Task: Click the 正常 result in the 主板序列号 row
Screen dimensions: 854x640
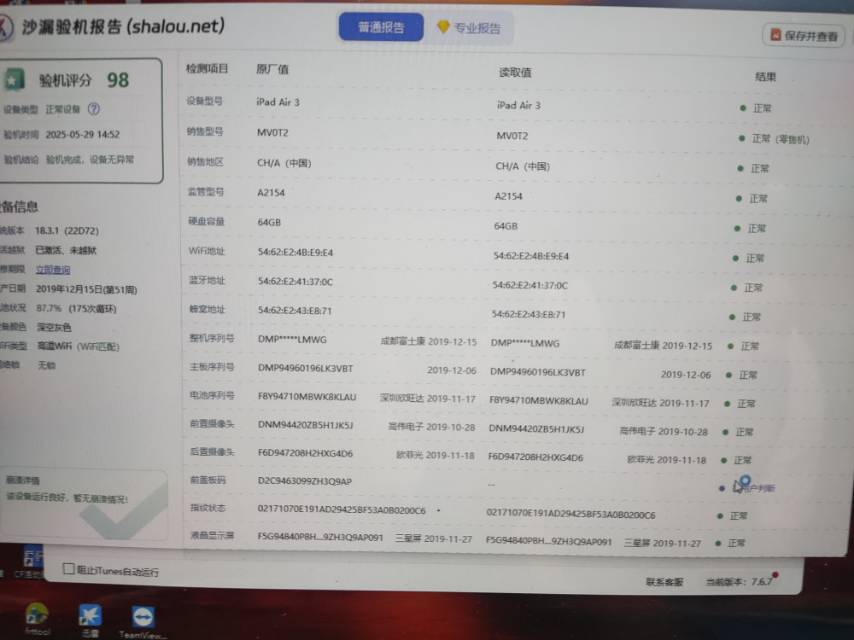Action: point(748,375)
